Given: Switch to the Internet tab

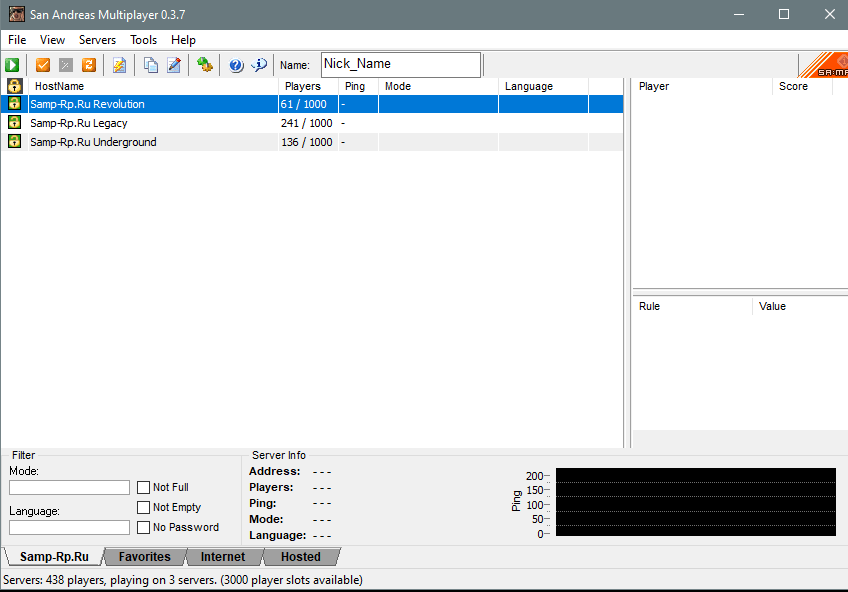Looking at the screenshot, I should pyautogui.click(x=222, y=557).
